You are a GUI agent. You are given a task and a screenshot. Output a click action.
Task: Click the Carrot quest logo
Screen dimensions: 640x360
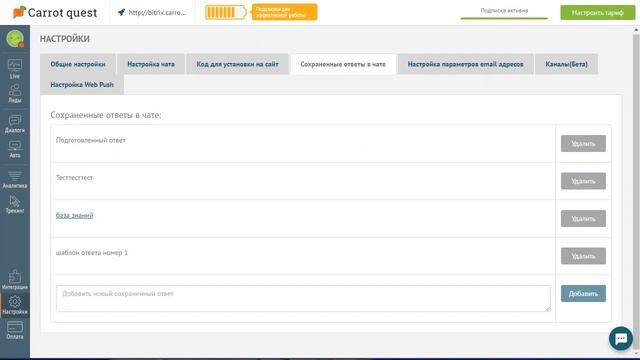coord(55,13)
